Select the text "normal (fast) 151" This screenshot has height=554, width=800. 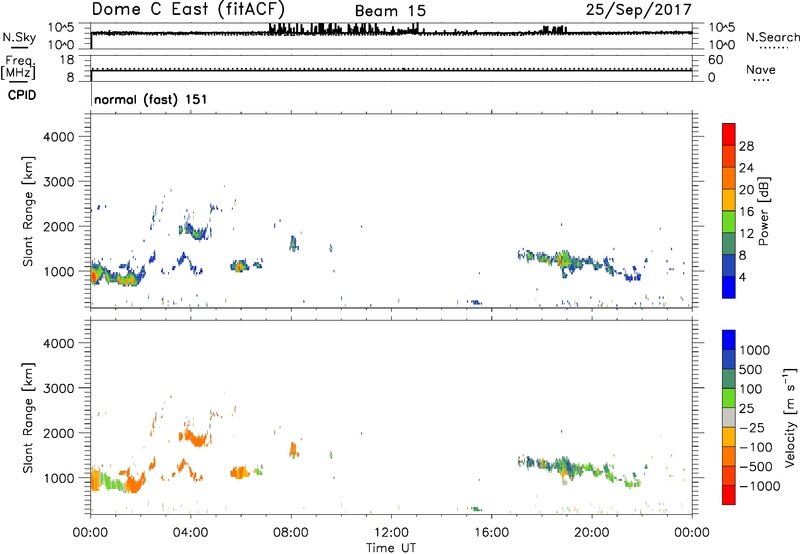pos(151,99)
